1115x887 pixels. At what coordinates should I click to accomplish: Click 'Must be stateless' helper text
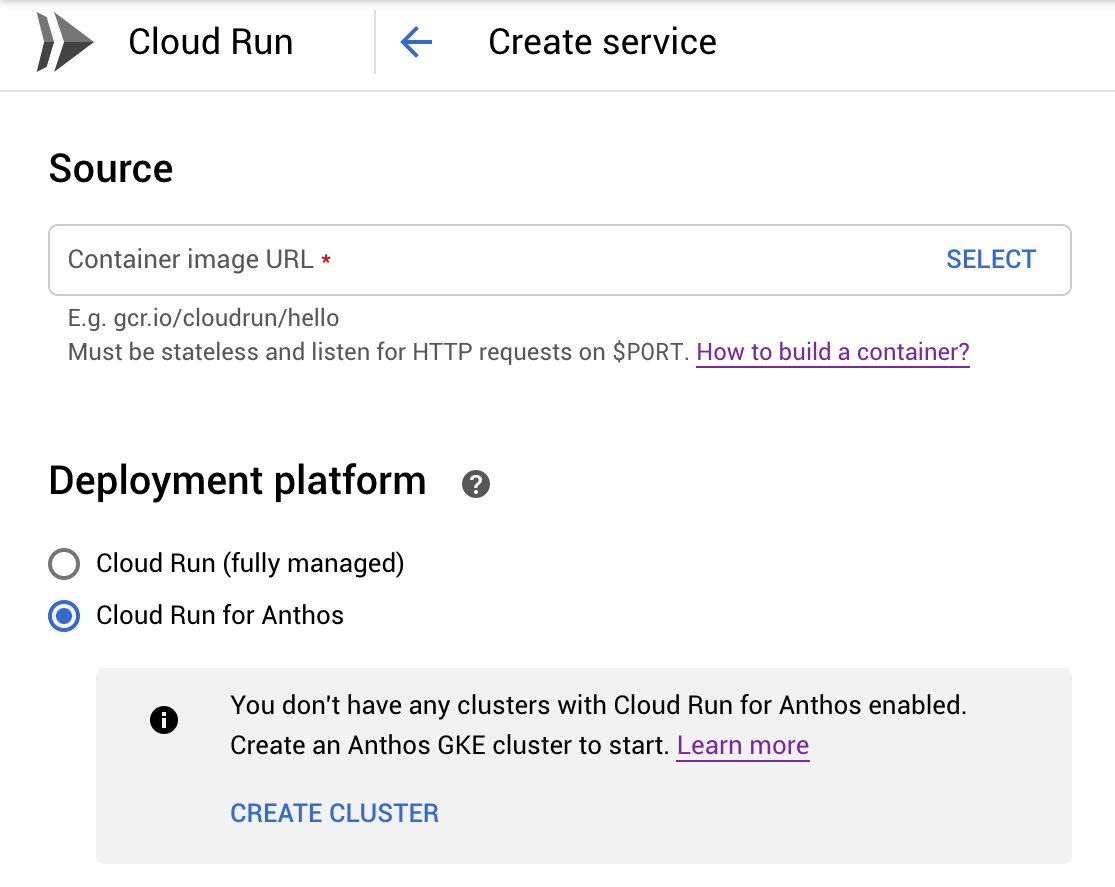[378, 352]
